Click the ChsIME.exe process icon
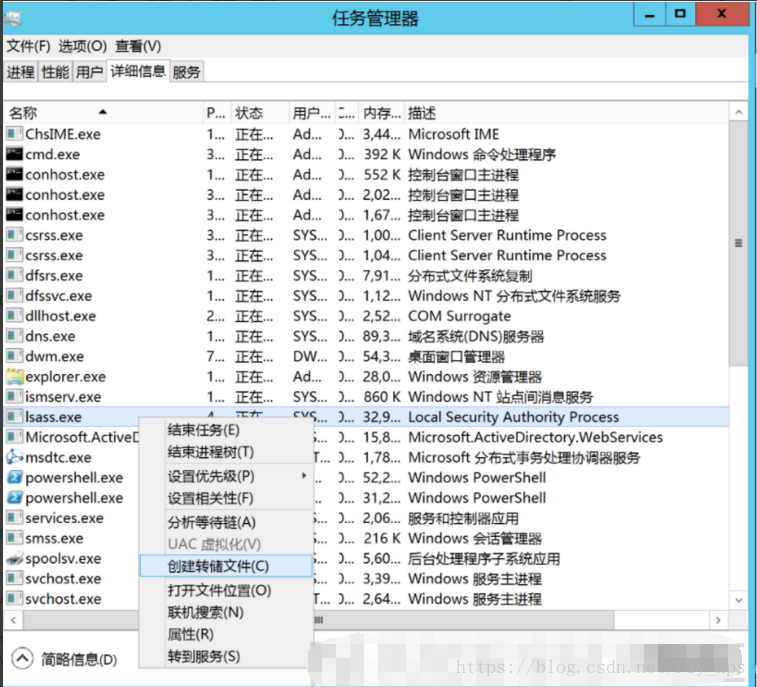 14,134
